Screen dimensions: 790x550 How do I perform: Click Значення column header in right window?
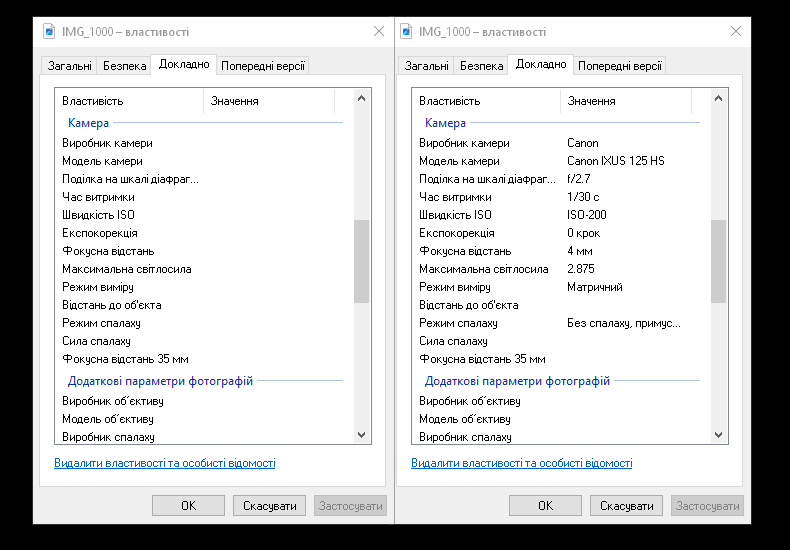tap(626, 101)
